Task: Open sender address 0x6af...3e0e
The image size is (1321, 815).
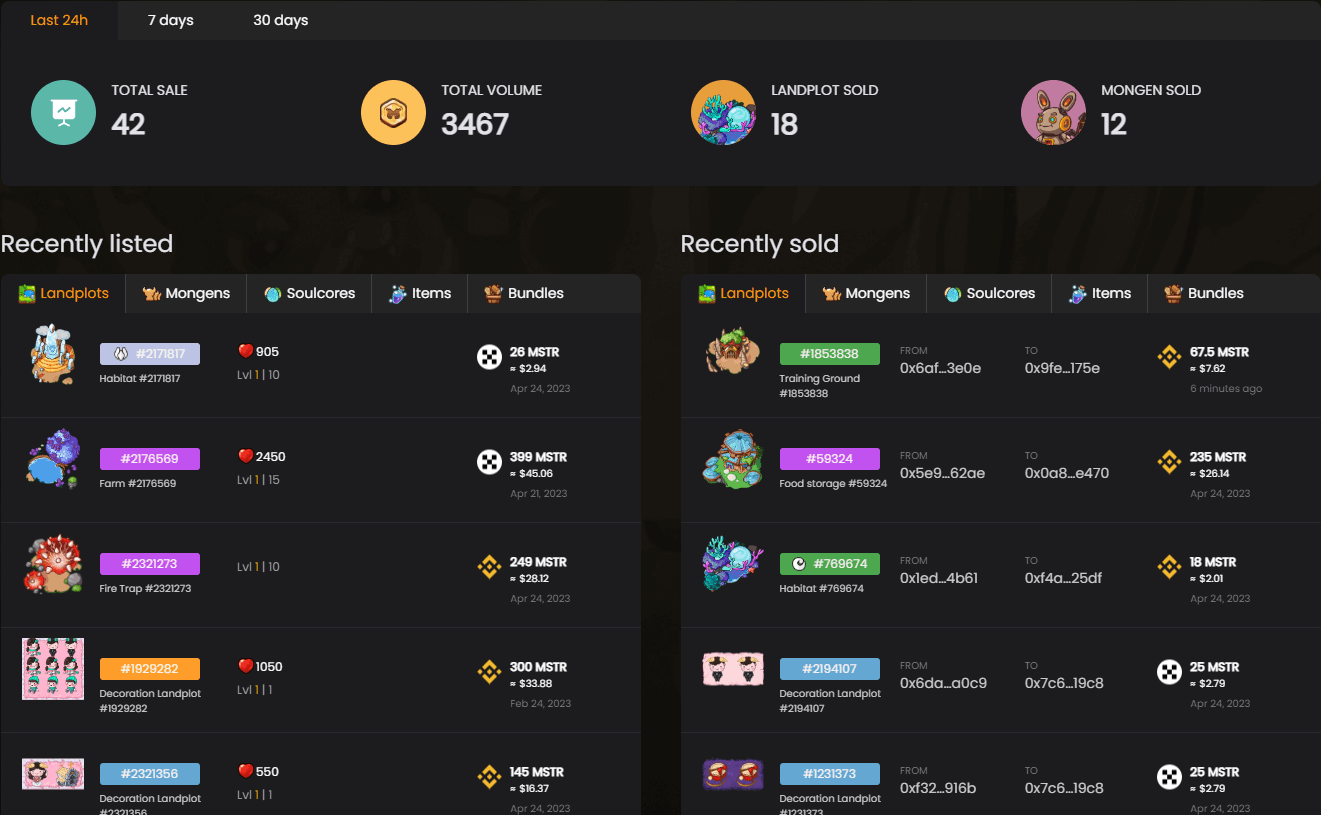Action: (x=940, y=368)
